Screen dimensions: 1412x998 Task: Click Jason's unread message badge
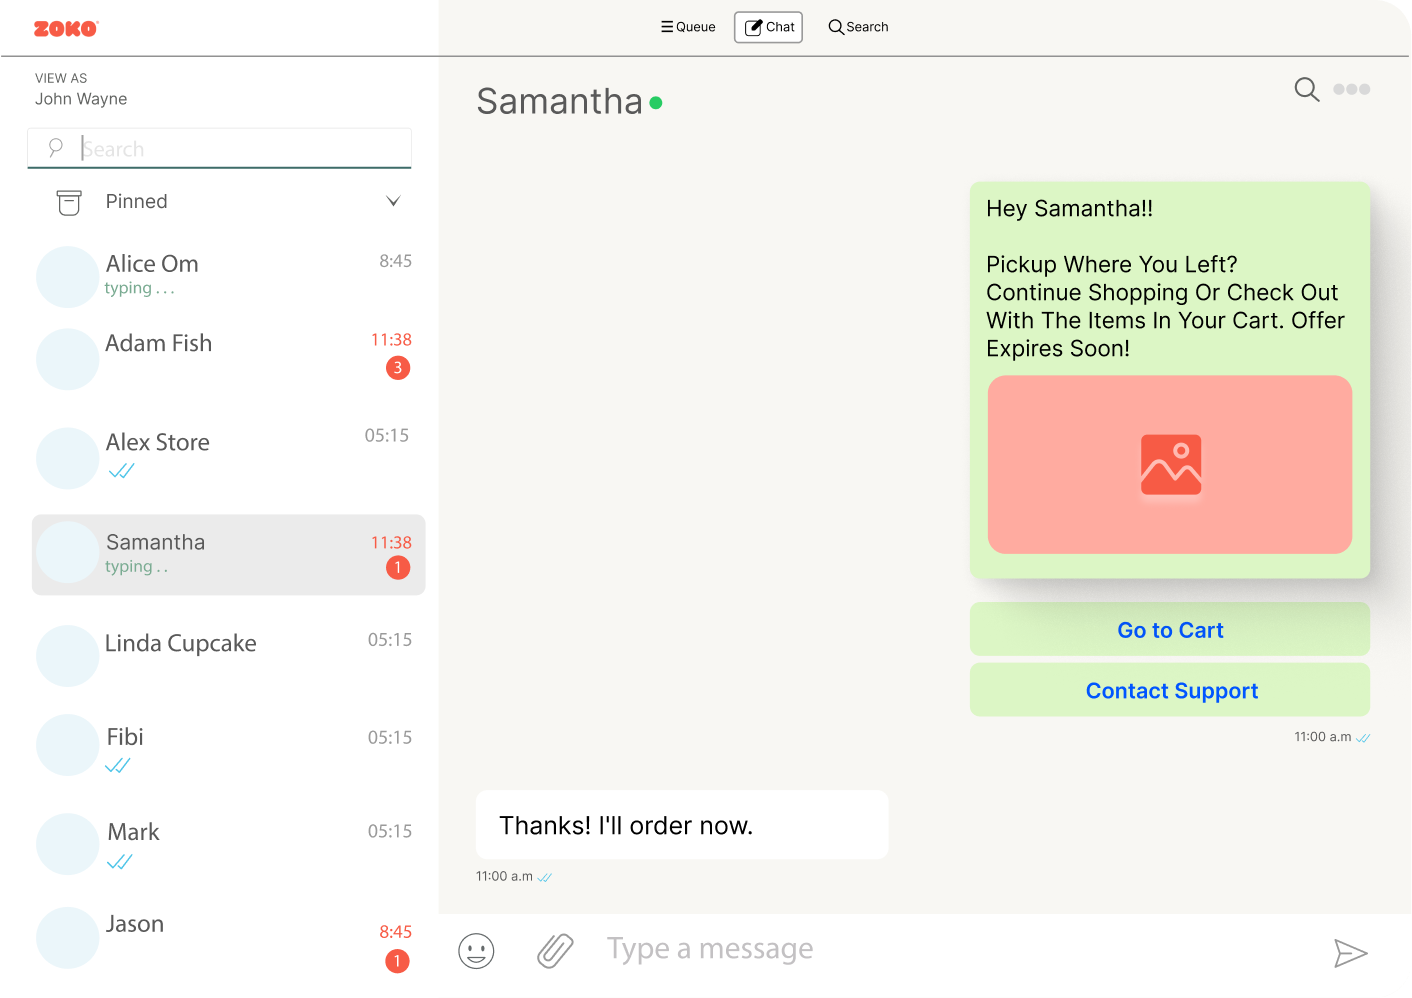(x=397, y=961)
